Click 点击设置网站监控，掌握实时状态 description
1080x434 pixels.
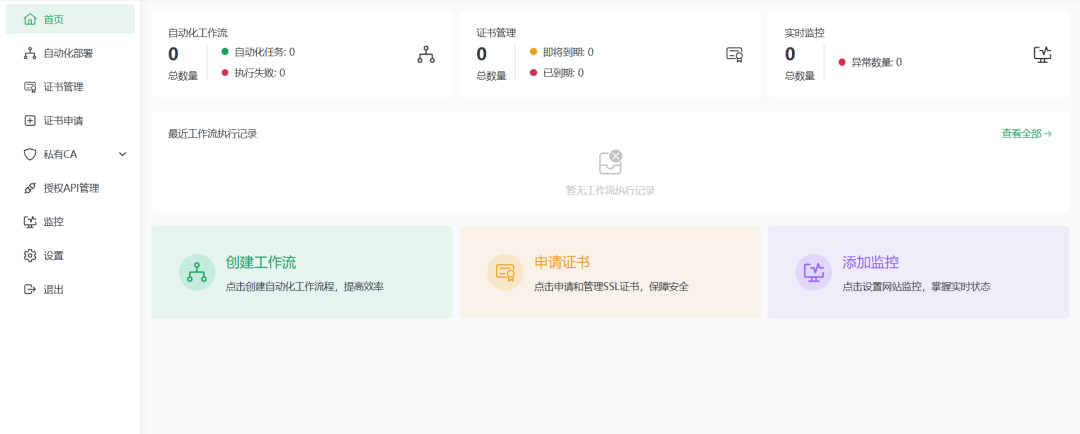click(917, 287)
